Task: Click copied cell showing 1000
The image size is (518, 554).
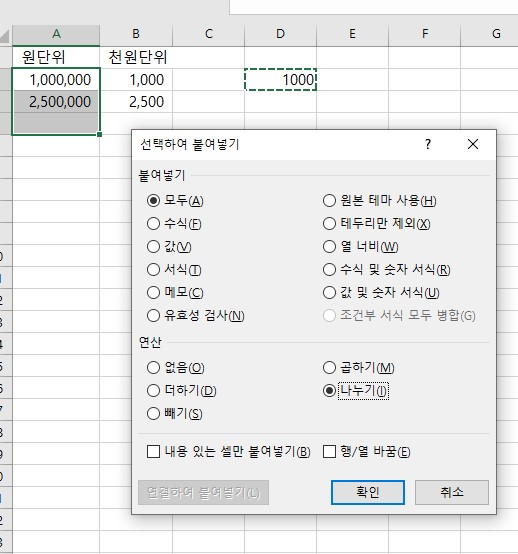Action: click(x=281, y=79)
